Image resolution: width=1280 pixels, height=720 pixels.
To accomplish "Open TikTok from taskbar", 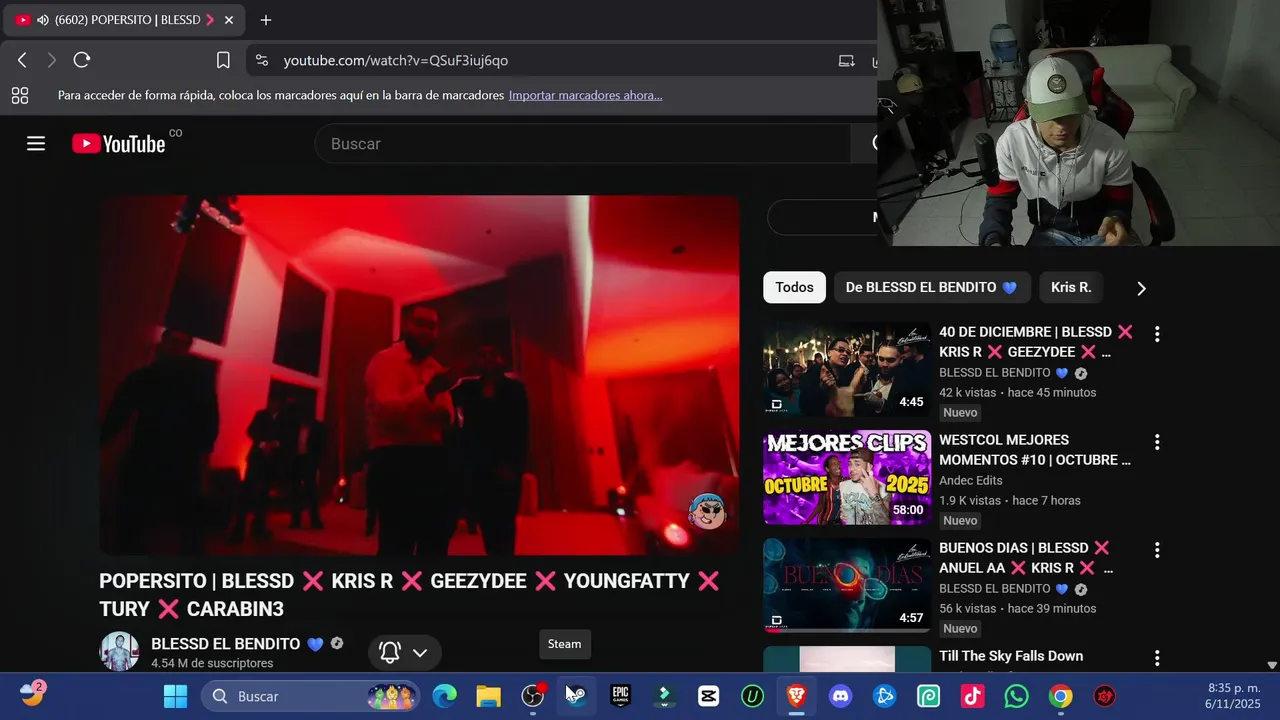I will (x=972, y=696).
